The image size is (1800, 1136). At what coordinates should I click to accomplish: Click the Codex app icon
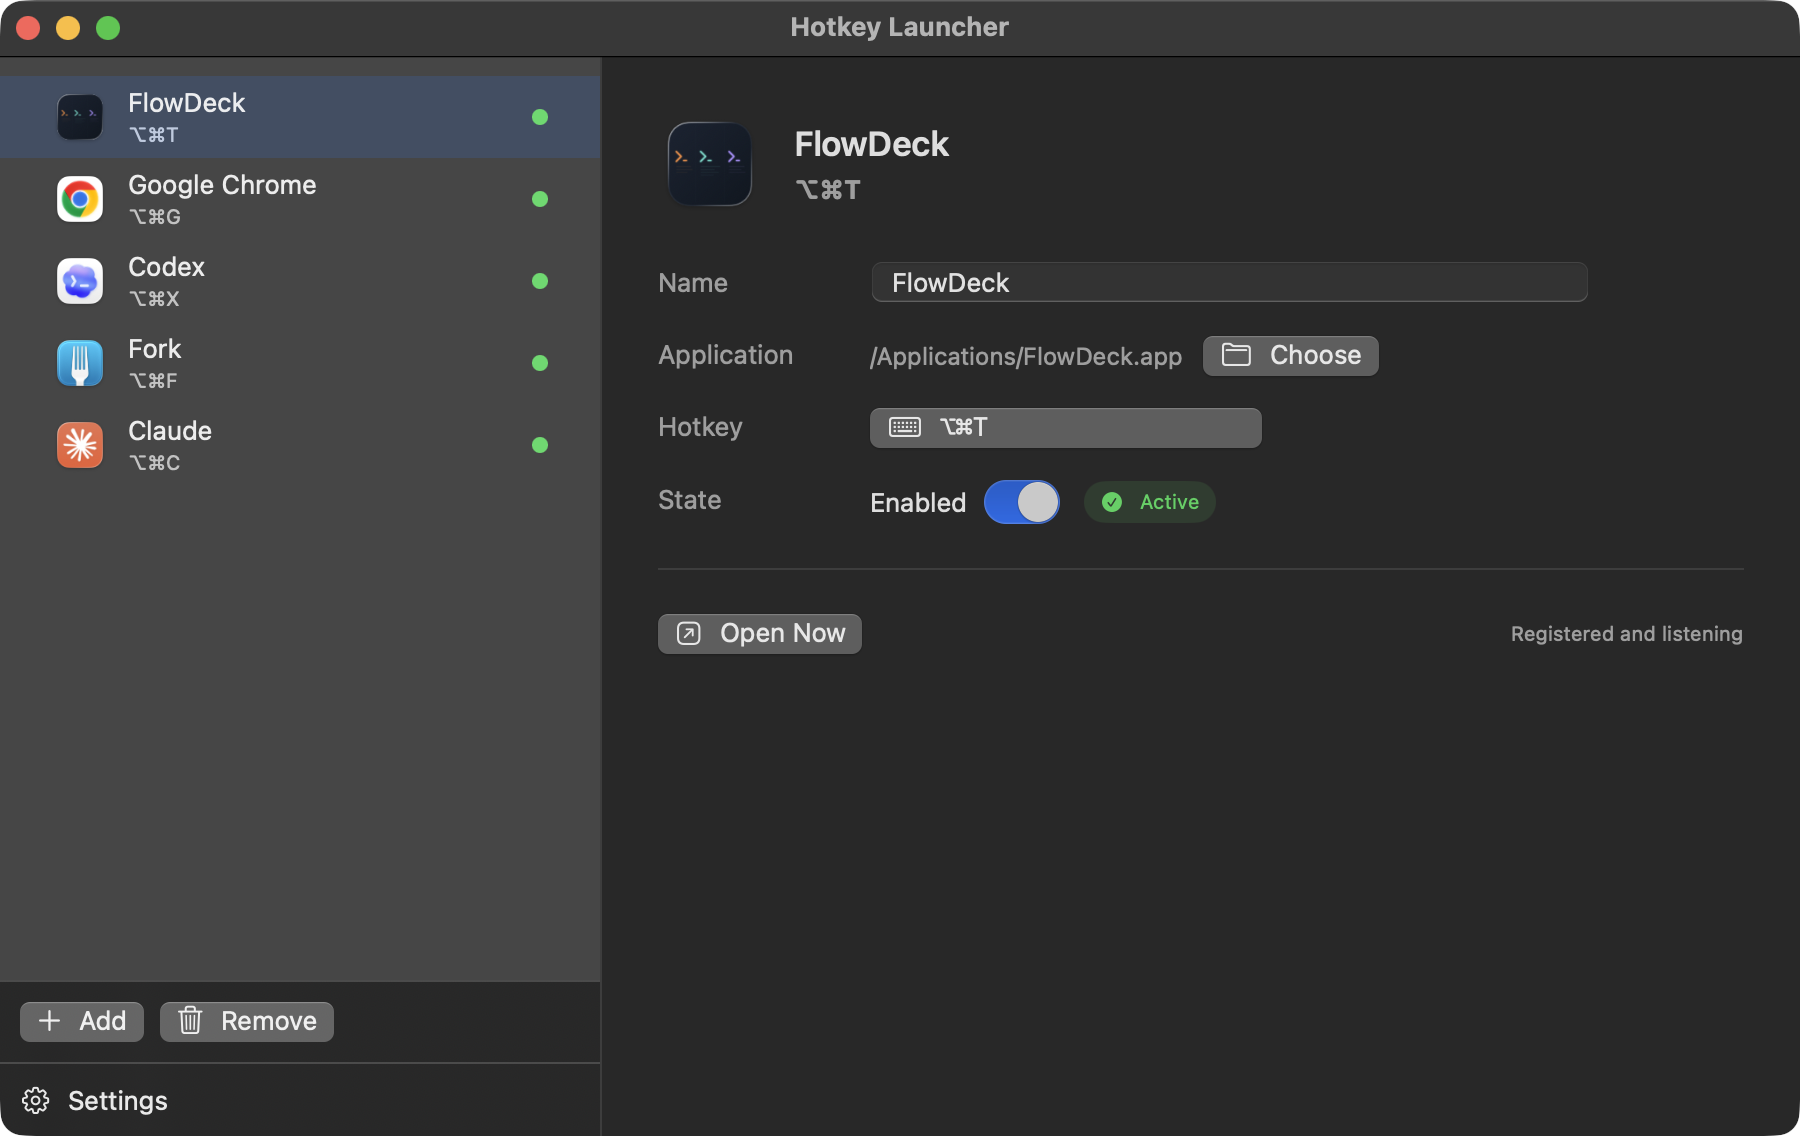coord(80,281)
